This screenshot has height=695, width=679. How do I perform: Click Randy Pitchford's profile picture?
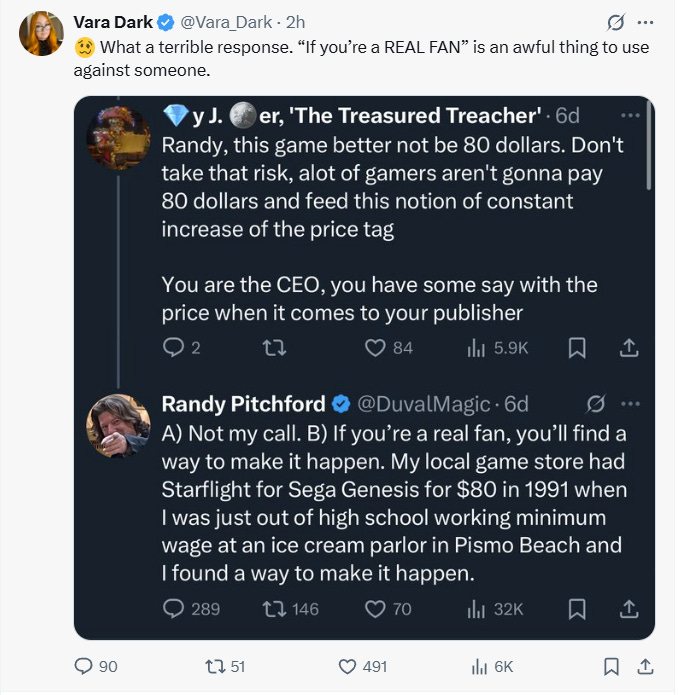(118, 426)
